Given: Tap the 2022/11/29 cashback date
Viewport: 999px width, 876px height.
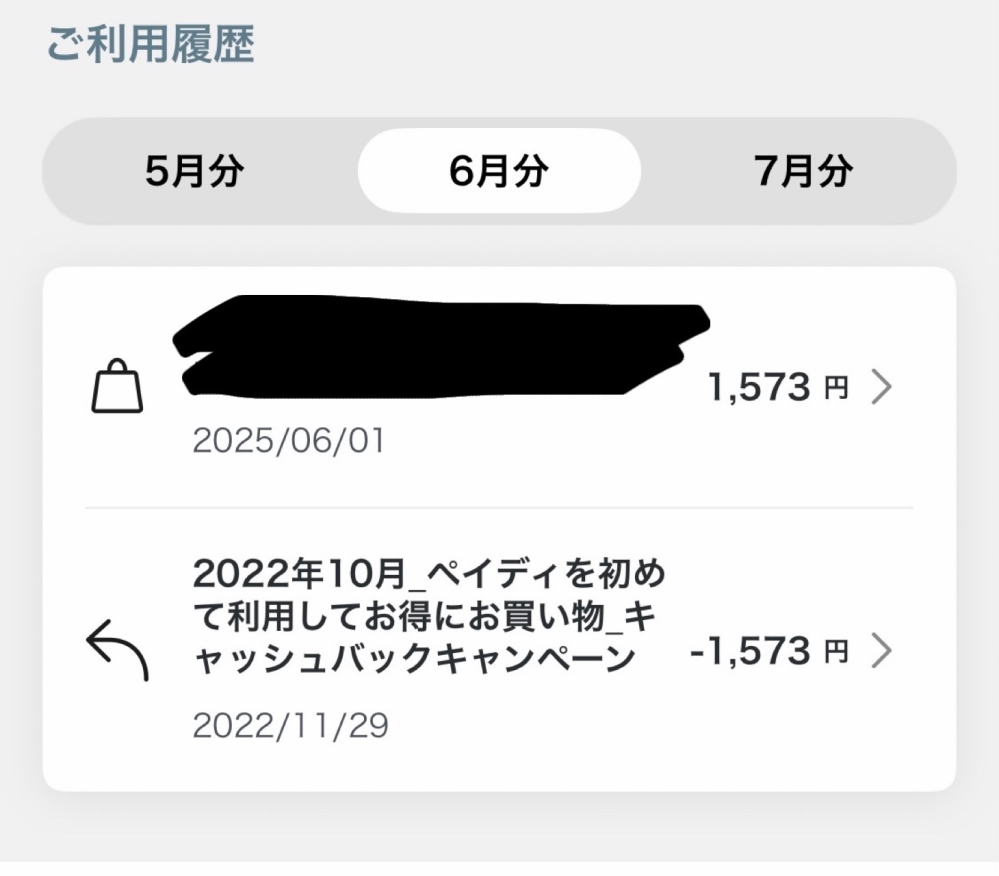Looking at the screenshot, I should coord(290,726).
